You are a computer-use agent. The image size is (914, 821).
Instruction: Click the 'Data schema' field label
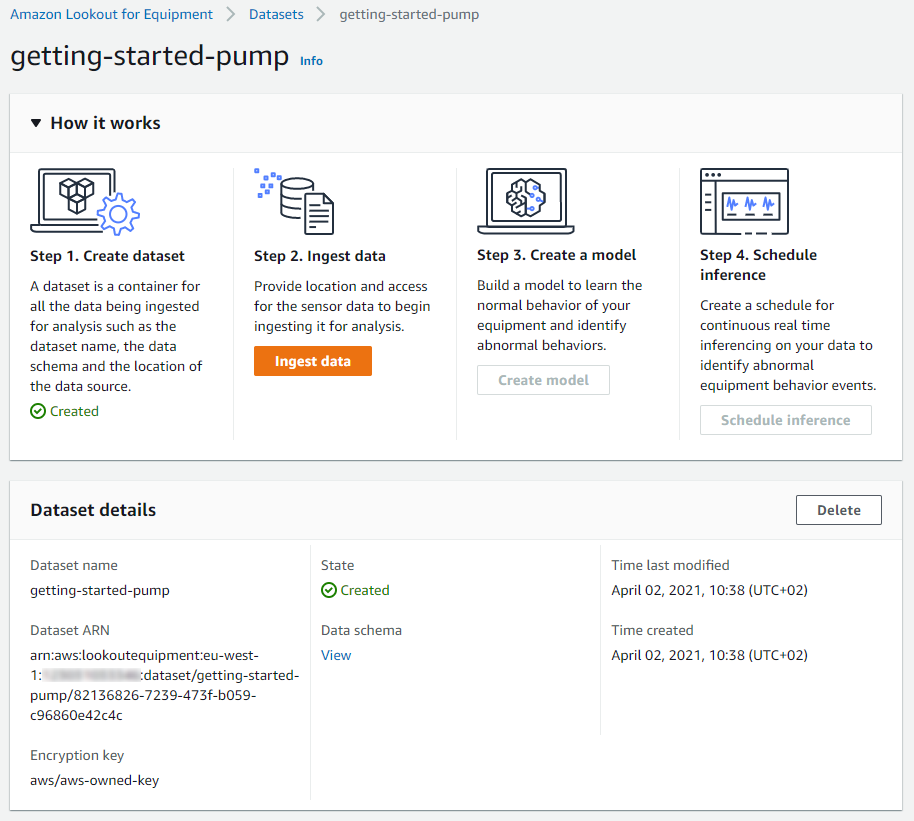(361, 630)
